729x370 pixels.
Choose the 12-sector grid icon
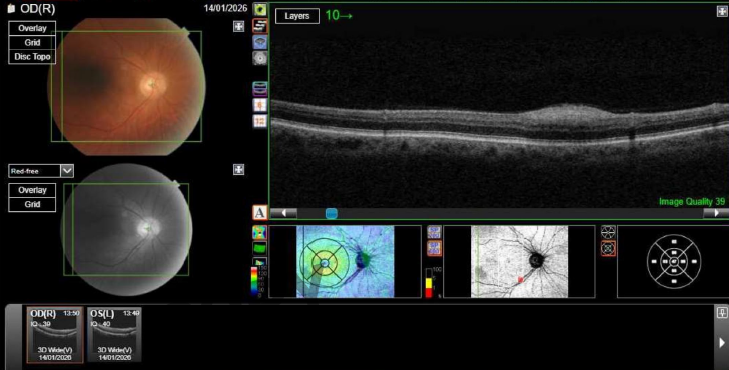pos(260,121)
